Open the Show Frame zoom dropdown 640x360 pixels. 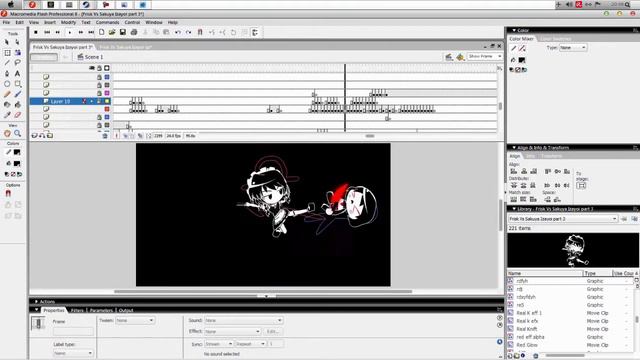485,56
